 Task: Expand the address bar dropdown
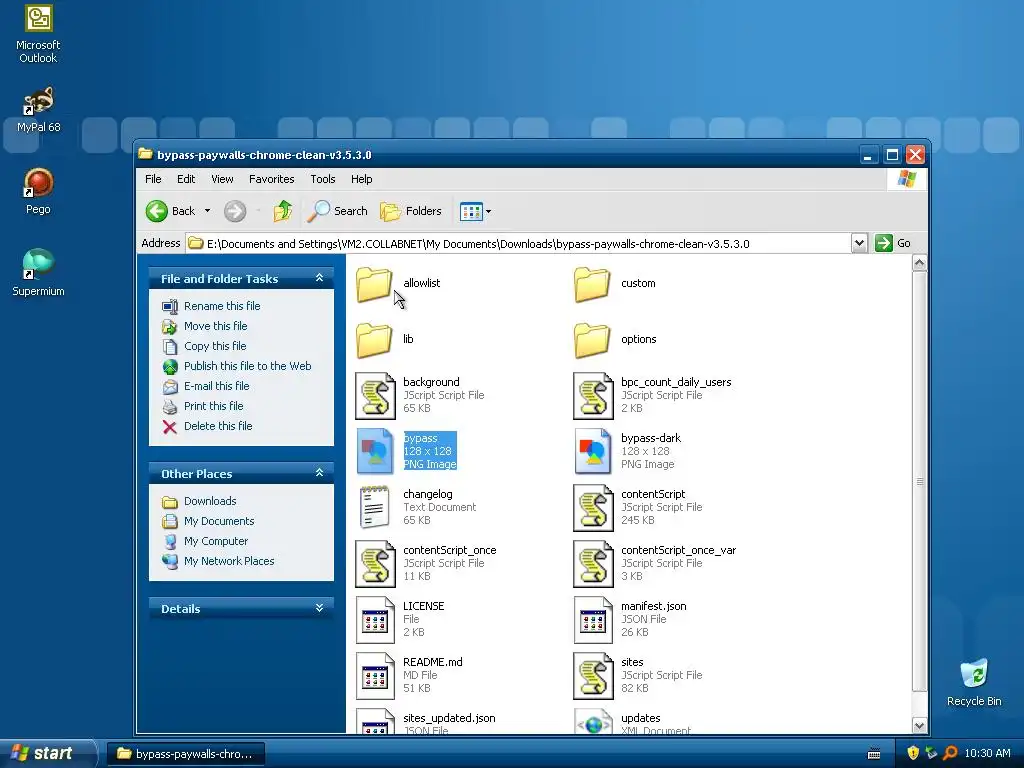coord(859,244)
